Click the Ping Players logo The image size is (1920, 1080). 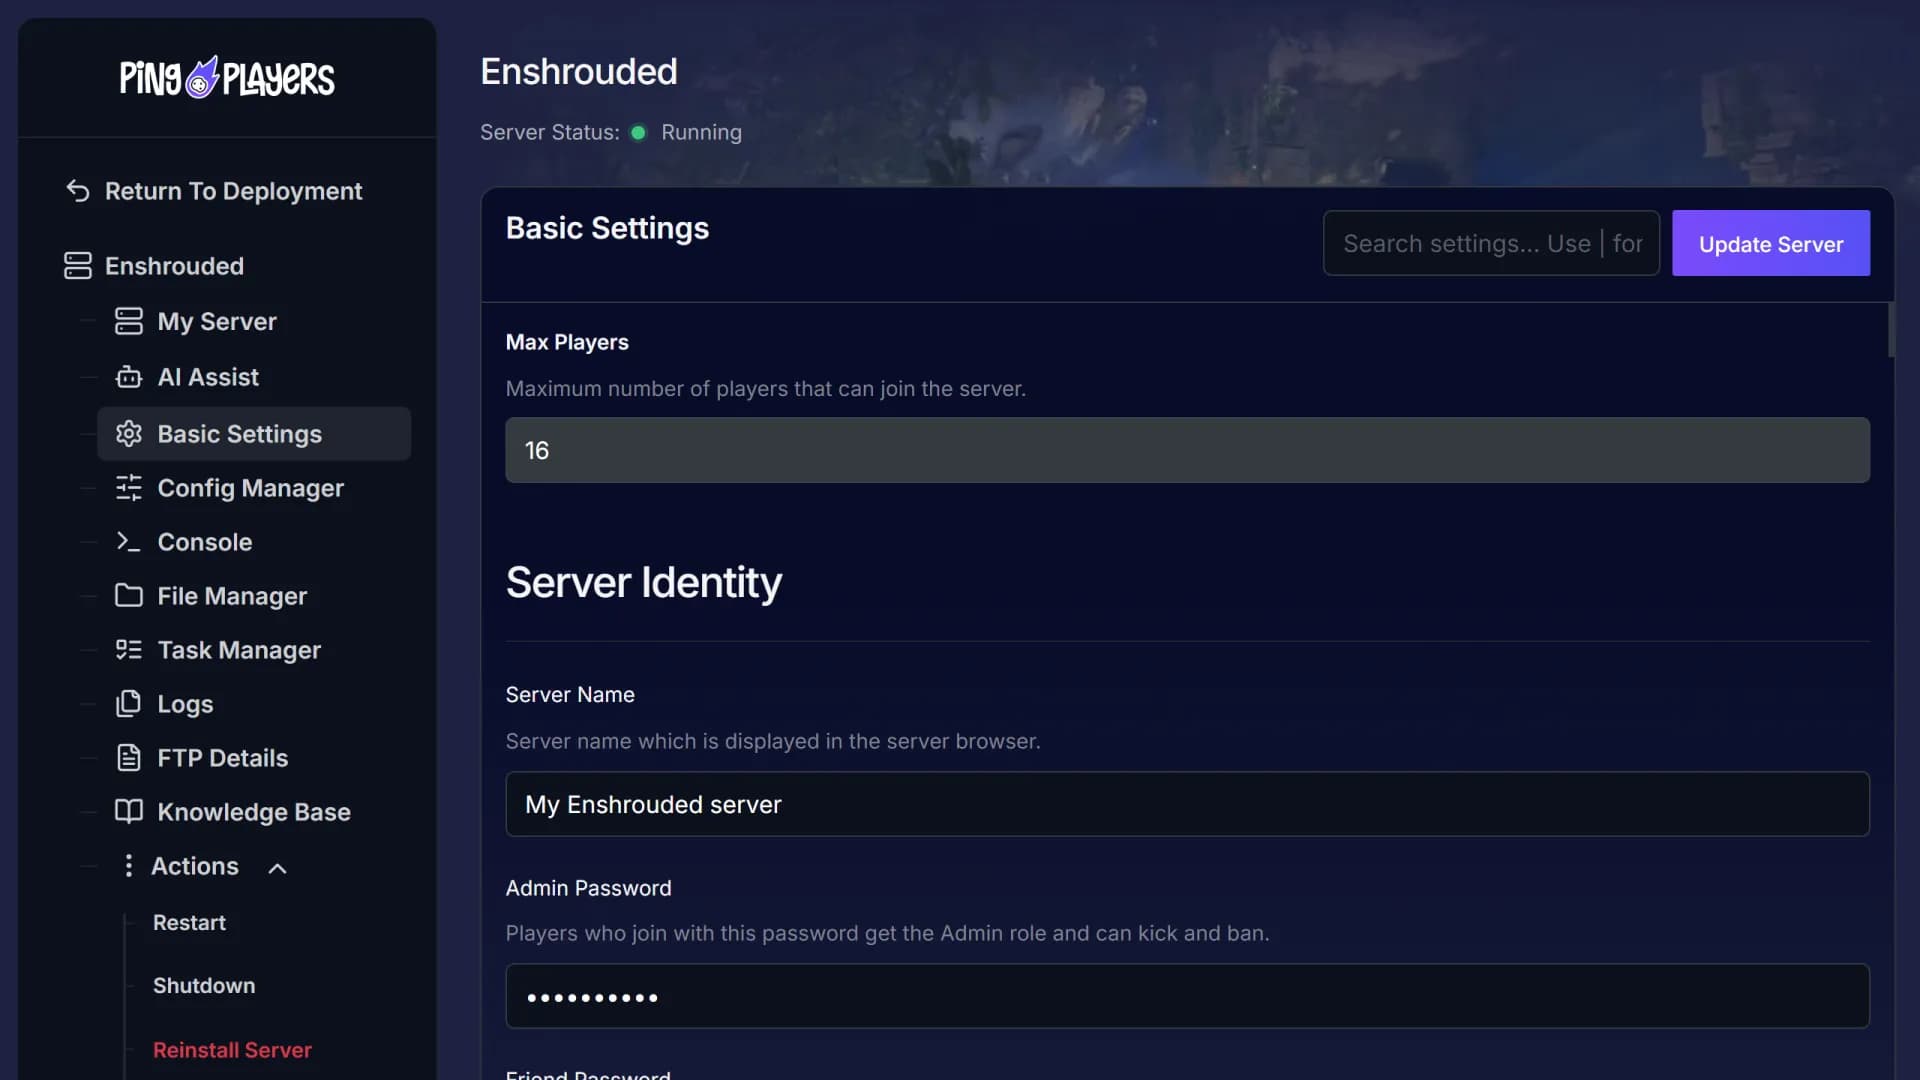[227, 77]
